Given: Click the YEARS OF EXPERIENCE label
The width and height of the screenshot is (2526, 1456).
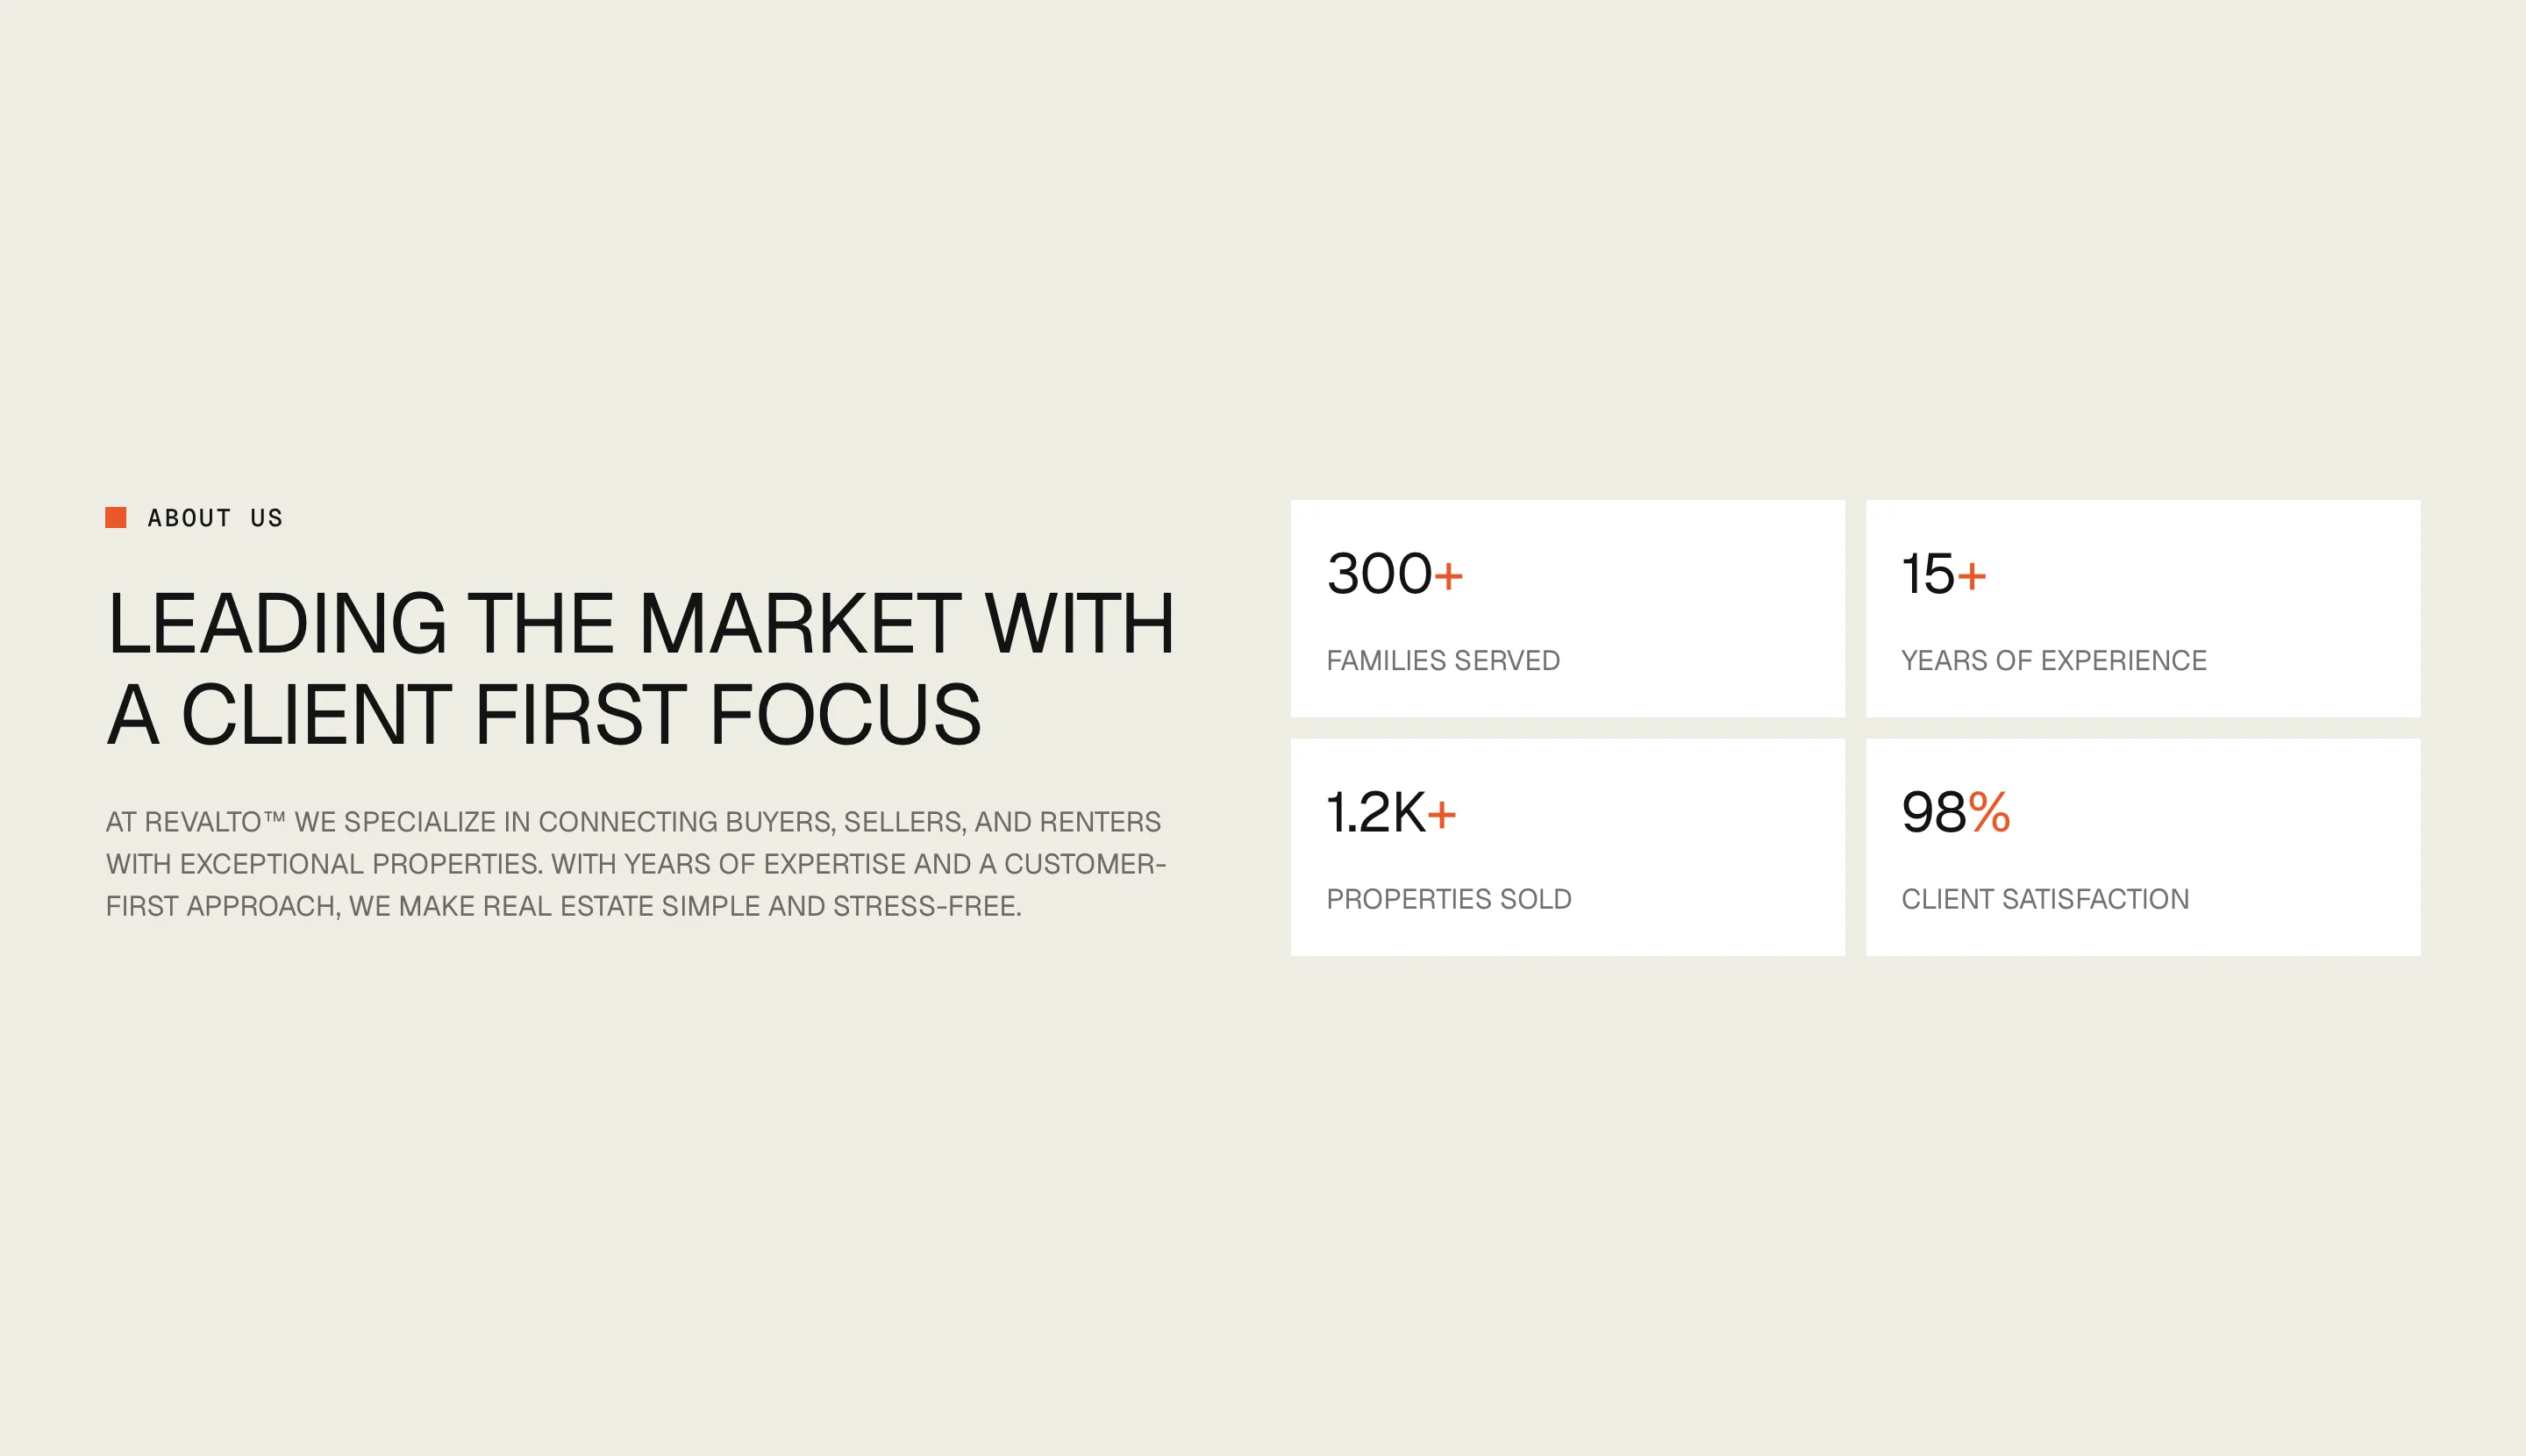Looking at the screenshot, I should [x=2054, y=661].
